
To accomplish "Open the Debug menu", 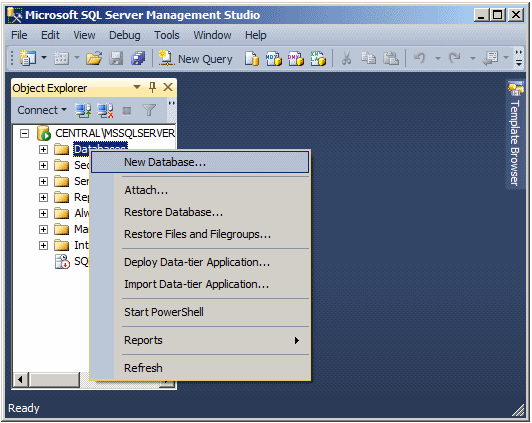I will coord(125,35).
